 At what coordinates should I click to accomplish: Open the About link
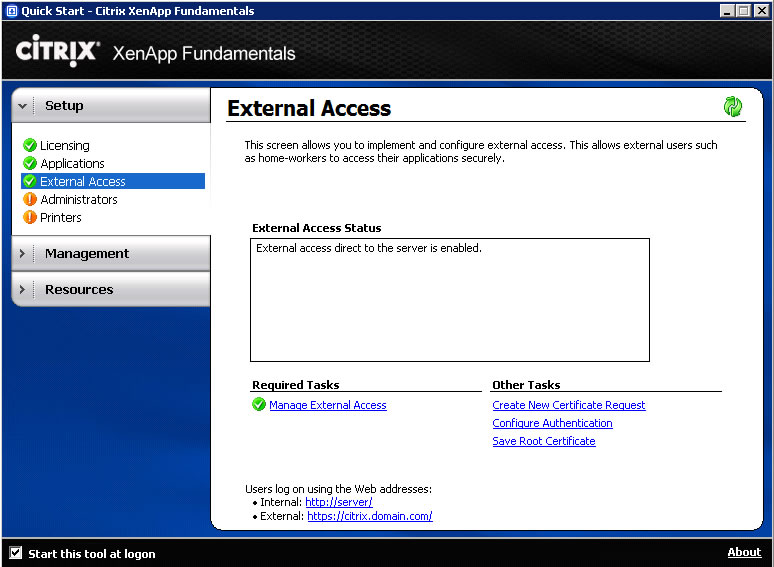pos(744,552)
